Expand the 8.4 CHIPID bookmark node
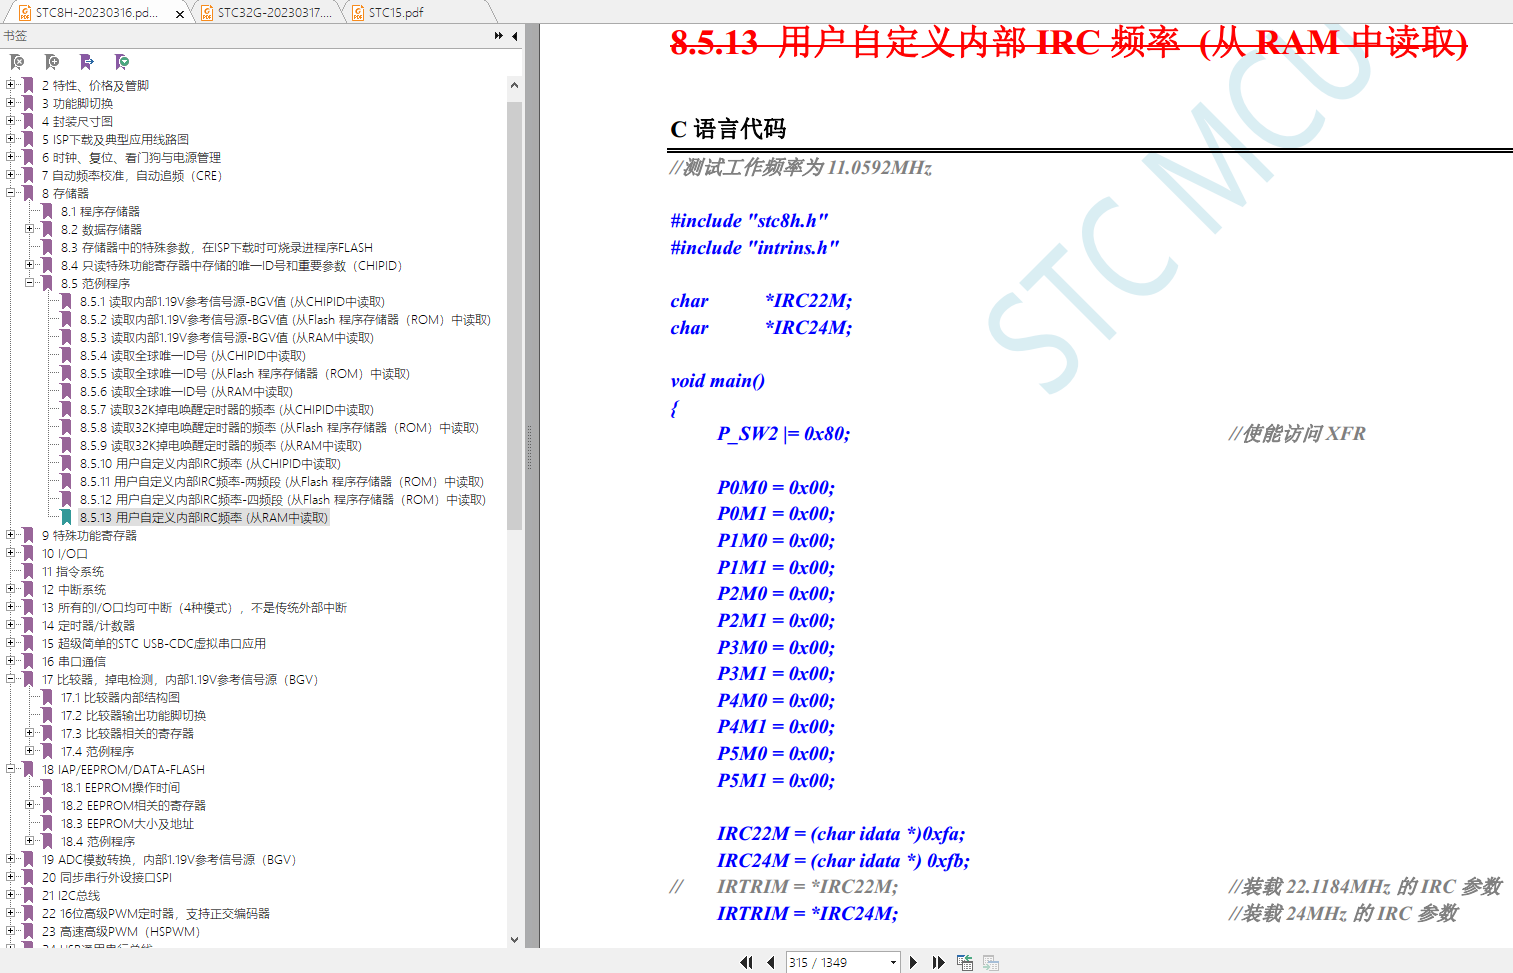The width and height of the screenshot is (1513, 973). point(30,265)
